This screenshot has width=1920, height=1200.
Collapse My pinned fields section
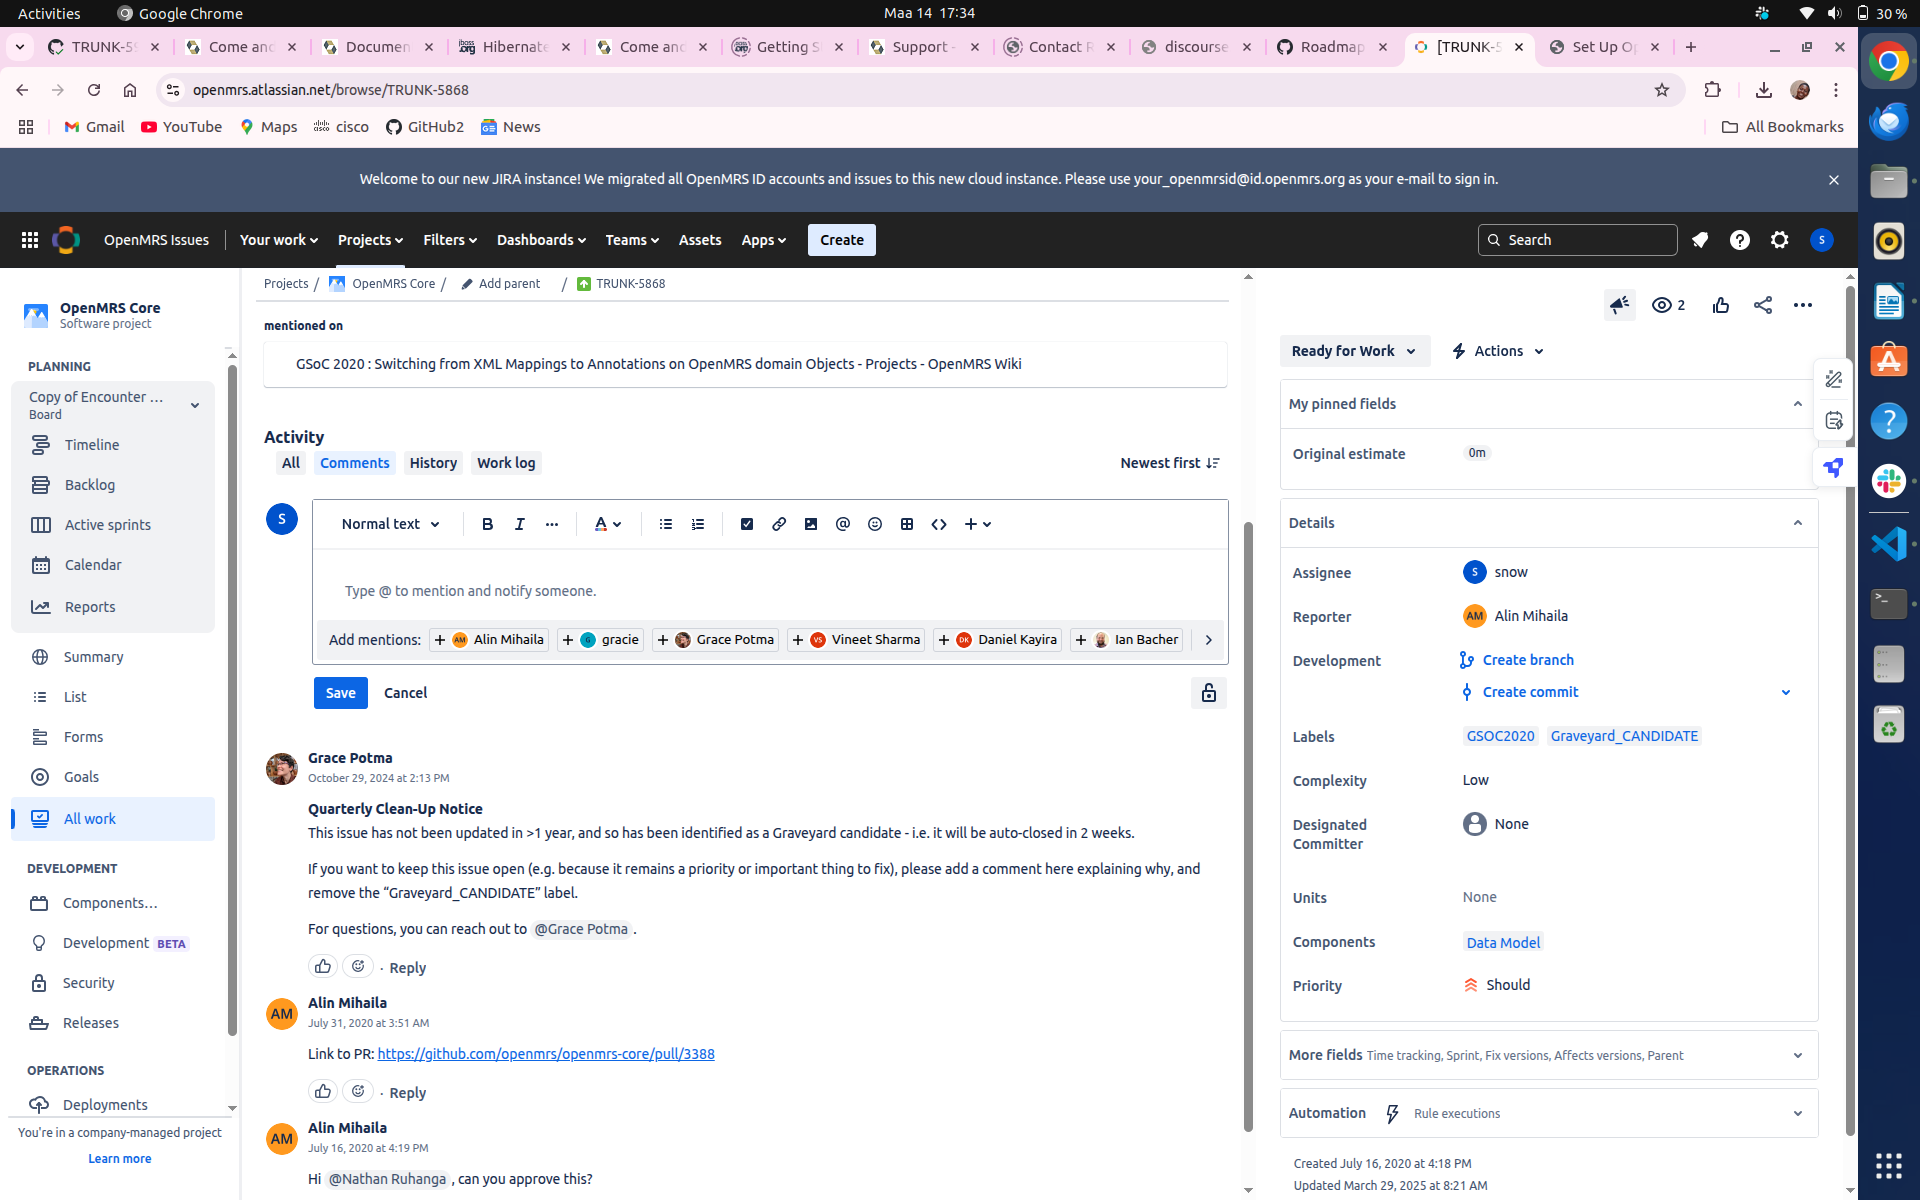(x=1797, y=404)
